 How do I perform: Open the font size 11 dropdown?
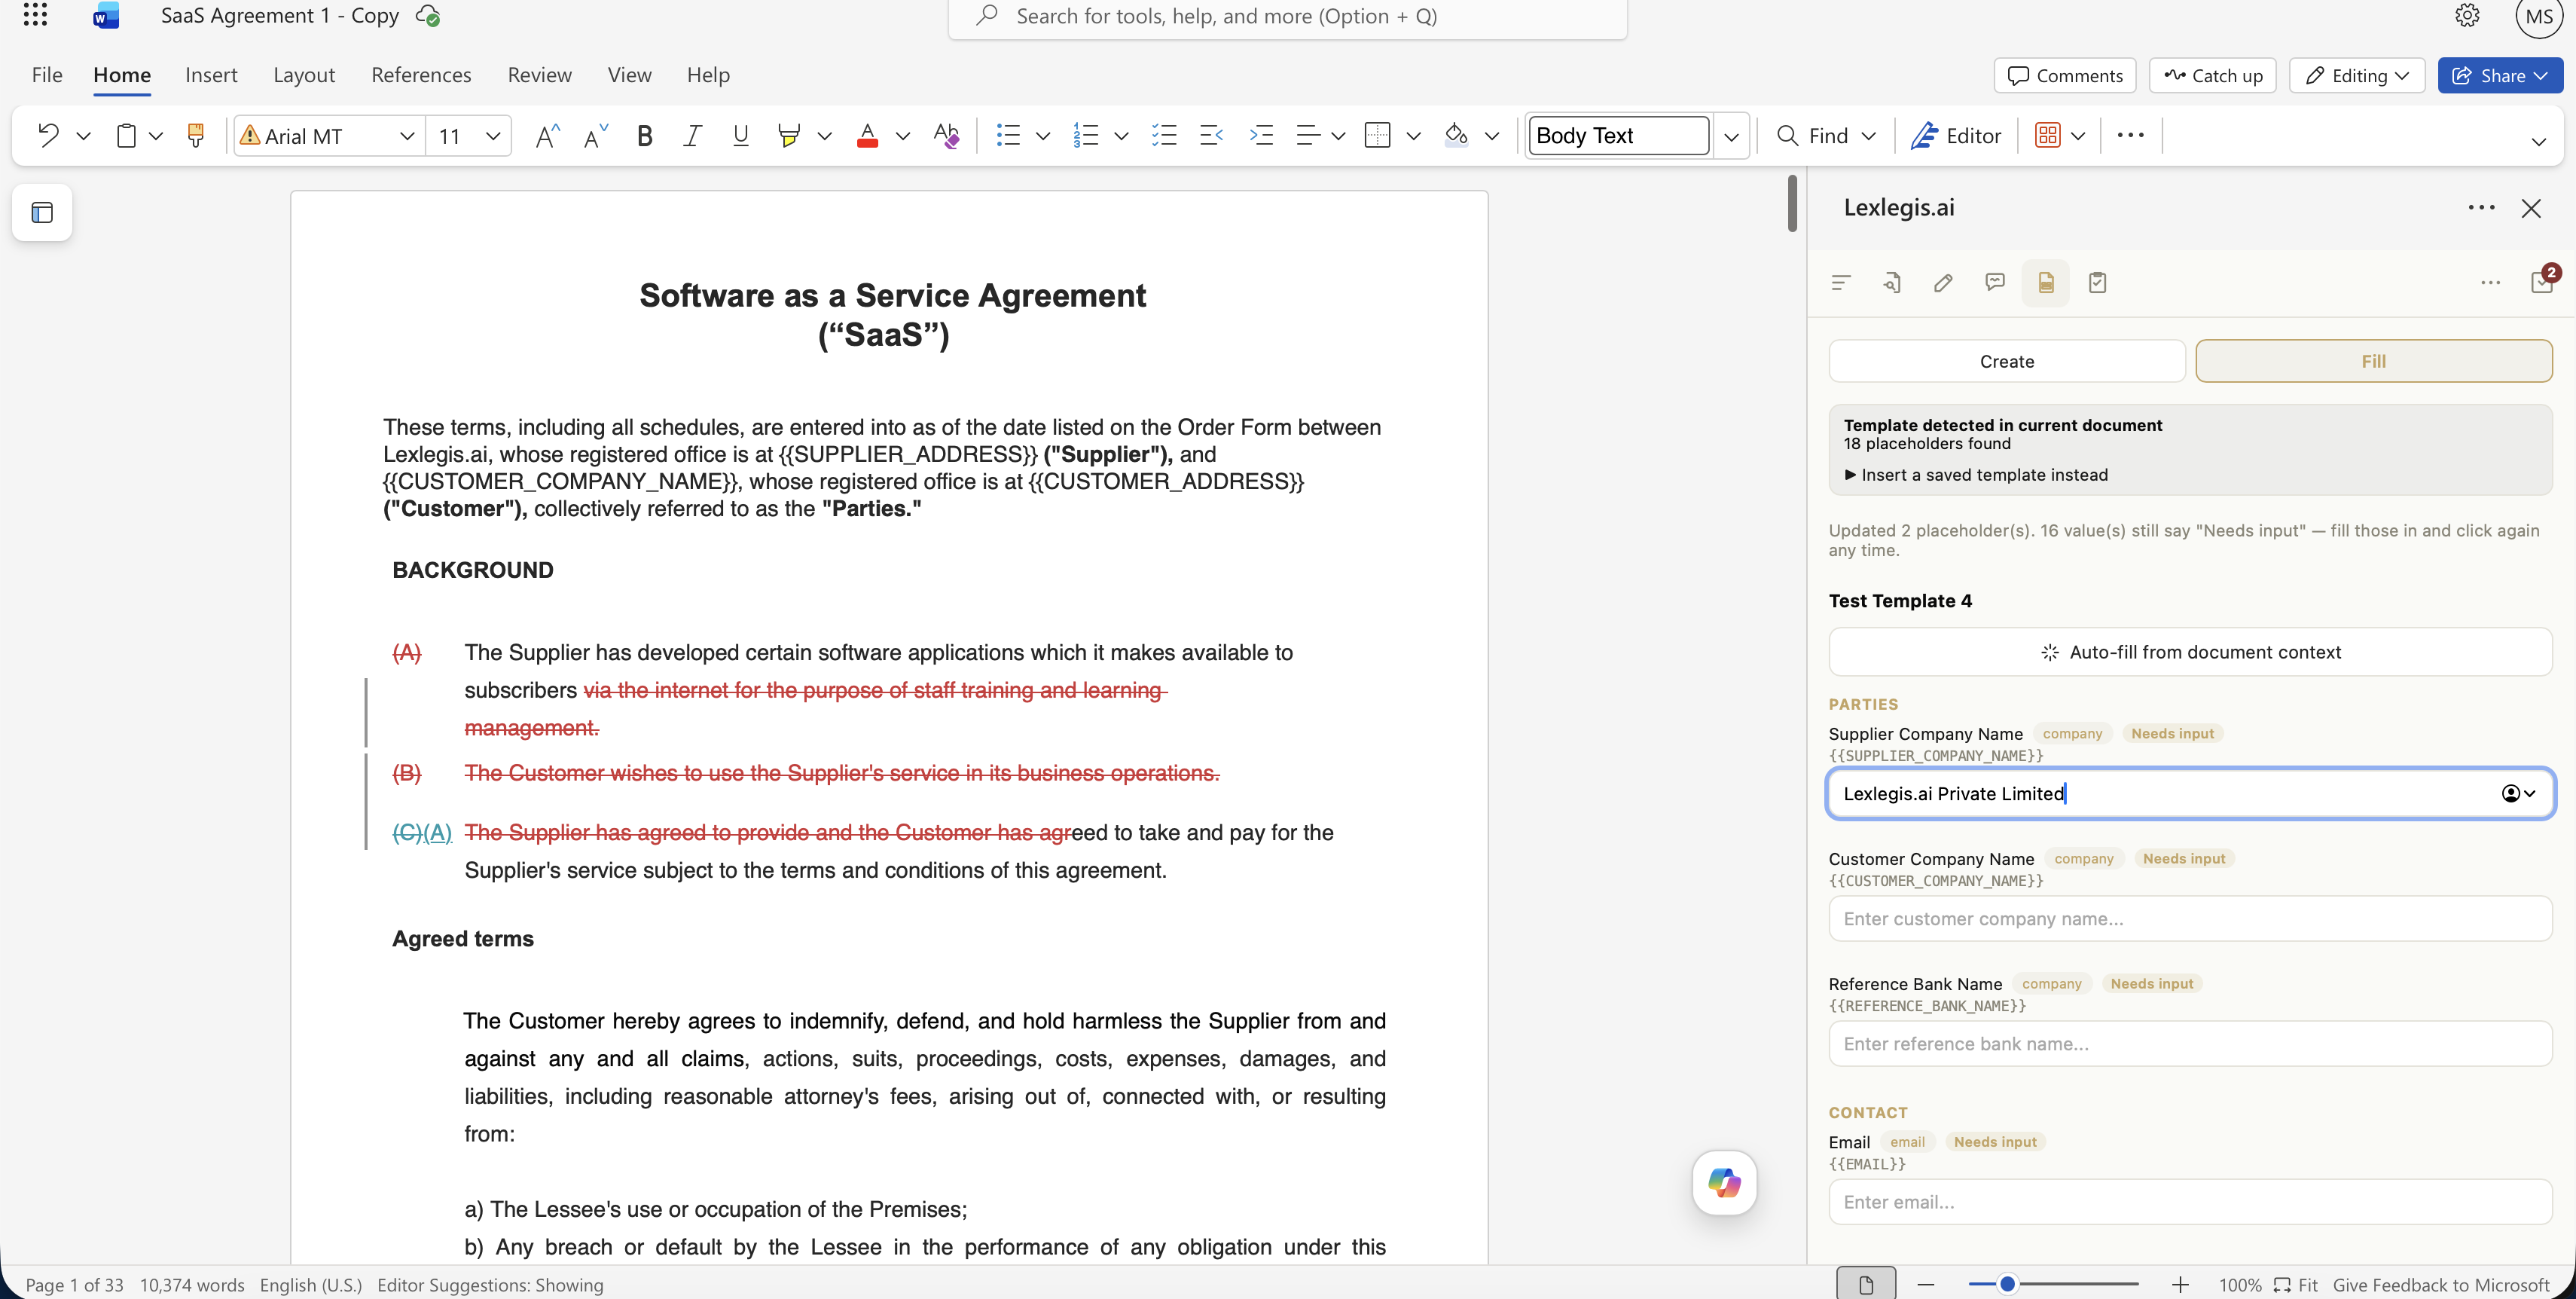click(x=493, y=136)
